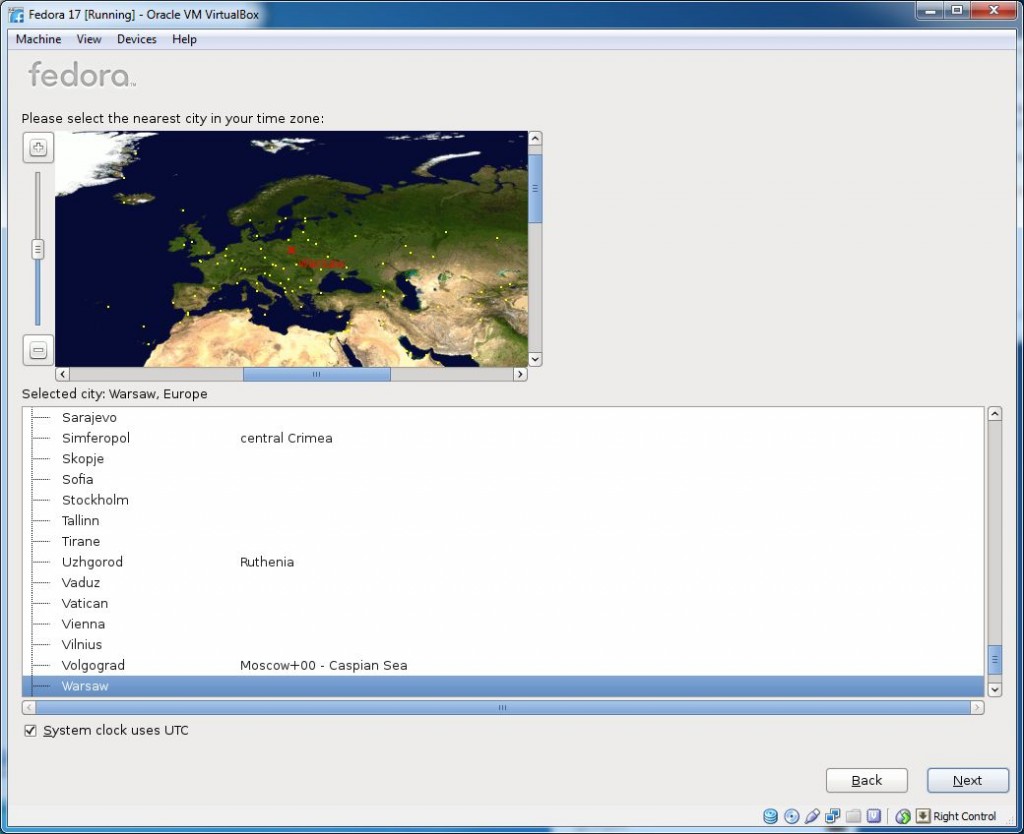Screen dimensions: 1024x834
Task: Click keyboard capture host key icon
Action: 923,816
